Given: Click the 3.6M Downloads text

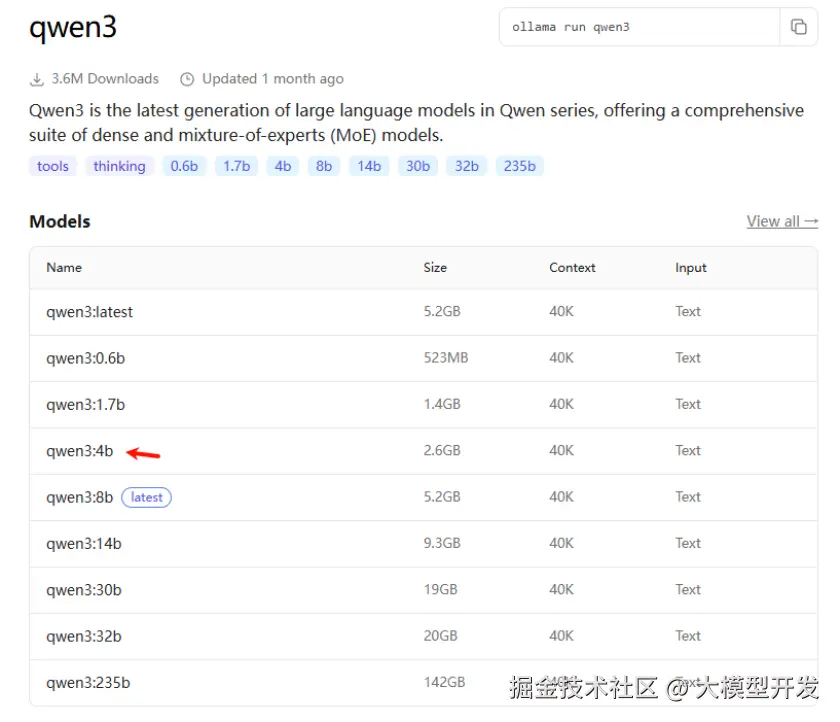Looking at the screenshot, I should (105, 79).
